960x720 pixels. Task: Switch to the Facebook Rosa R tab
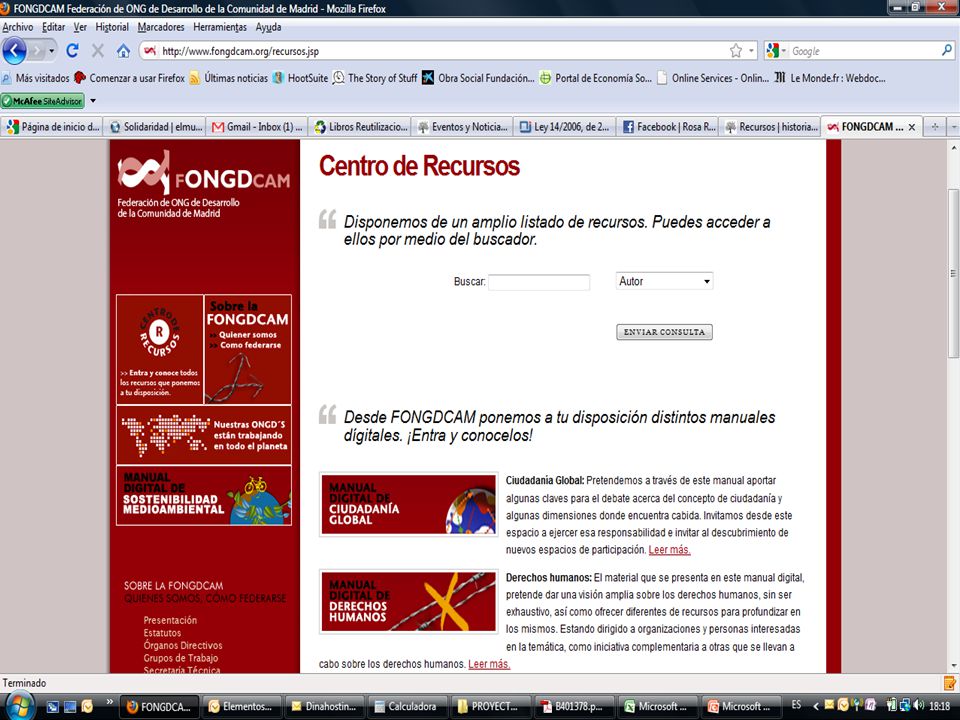[667, 127]
